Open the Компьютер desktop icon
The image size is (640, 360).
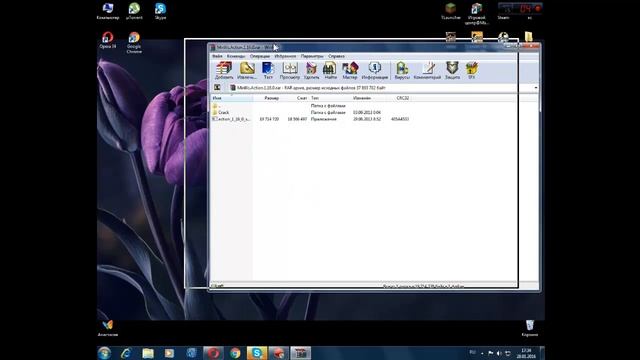pos(108,11)
